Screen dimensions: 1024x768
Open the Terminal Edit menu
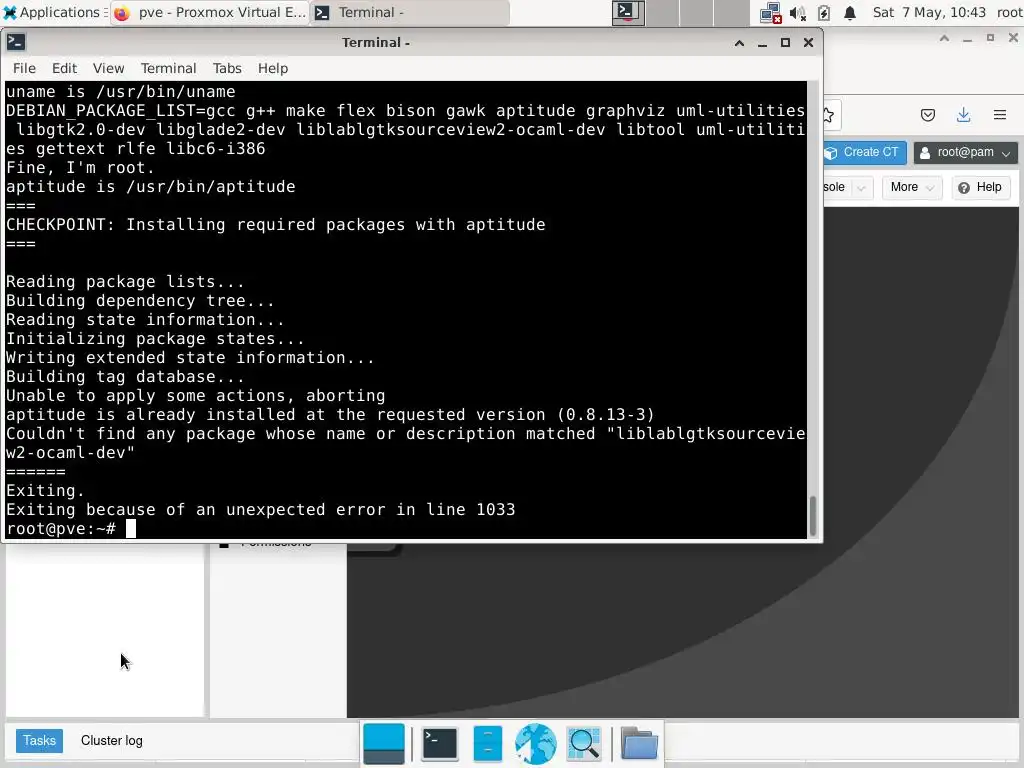pyautogui.click(x=64, y=68)
